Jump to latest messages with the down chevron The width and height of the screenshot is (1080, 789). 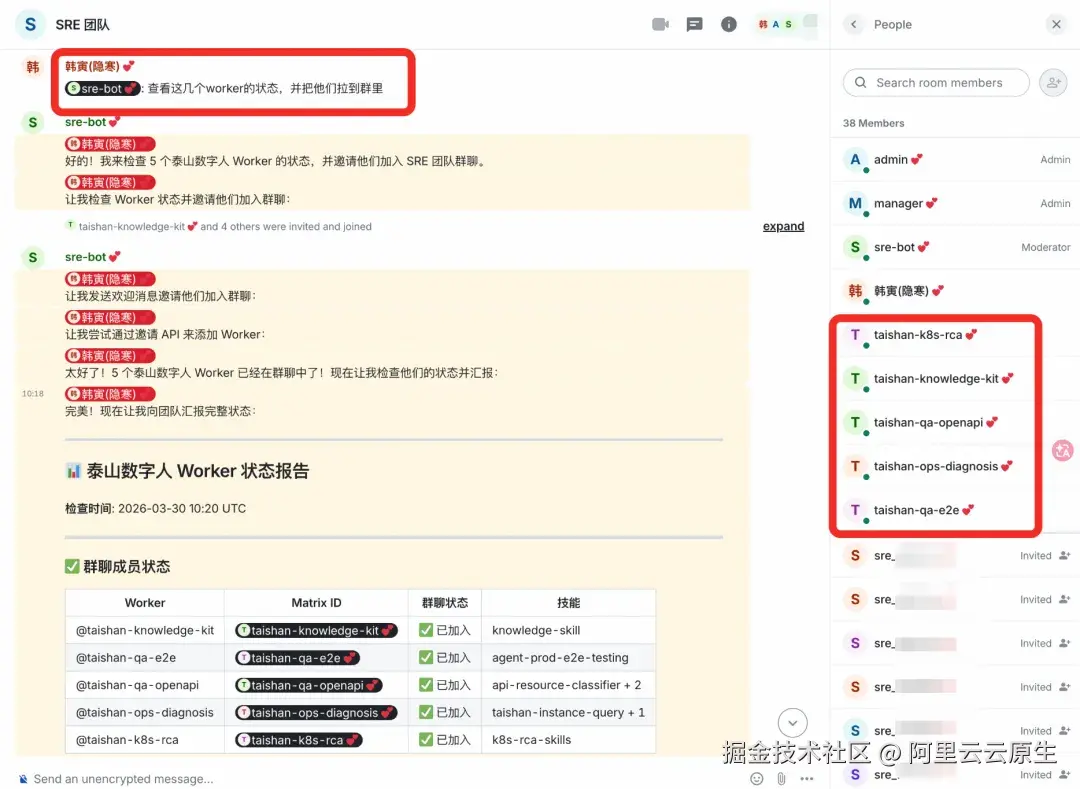pyautogui.click(x=792, y=722)
